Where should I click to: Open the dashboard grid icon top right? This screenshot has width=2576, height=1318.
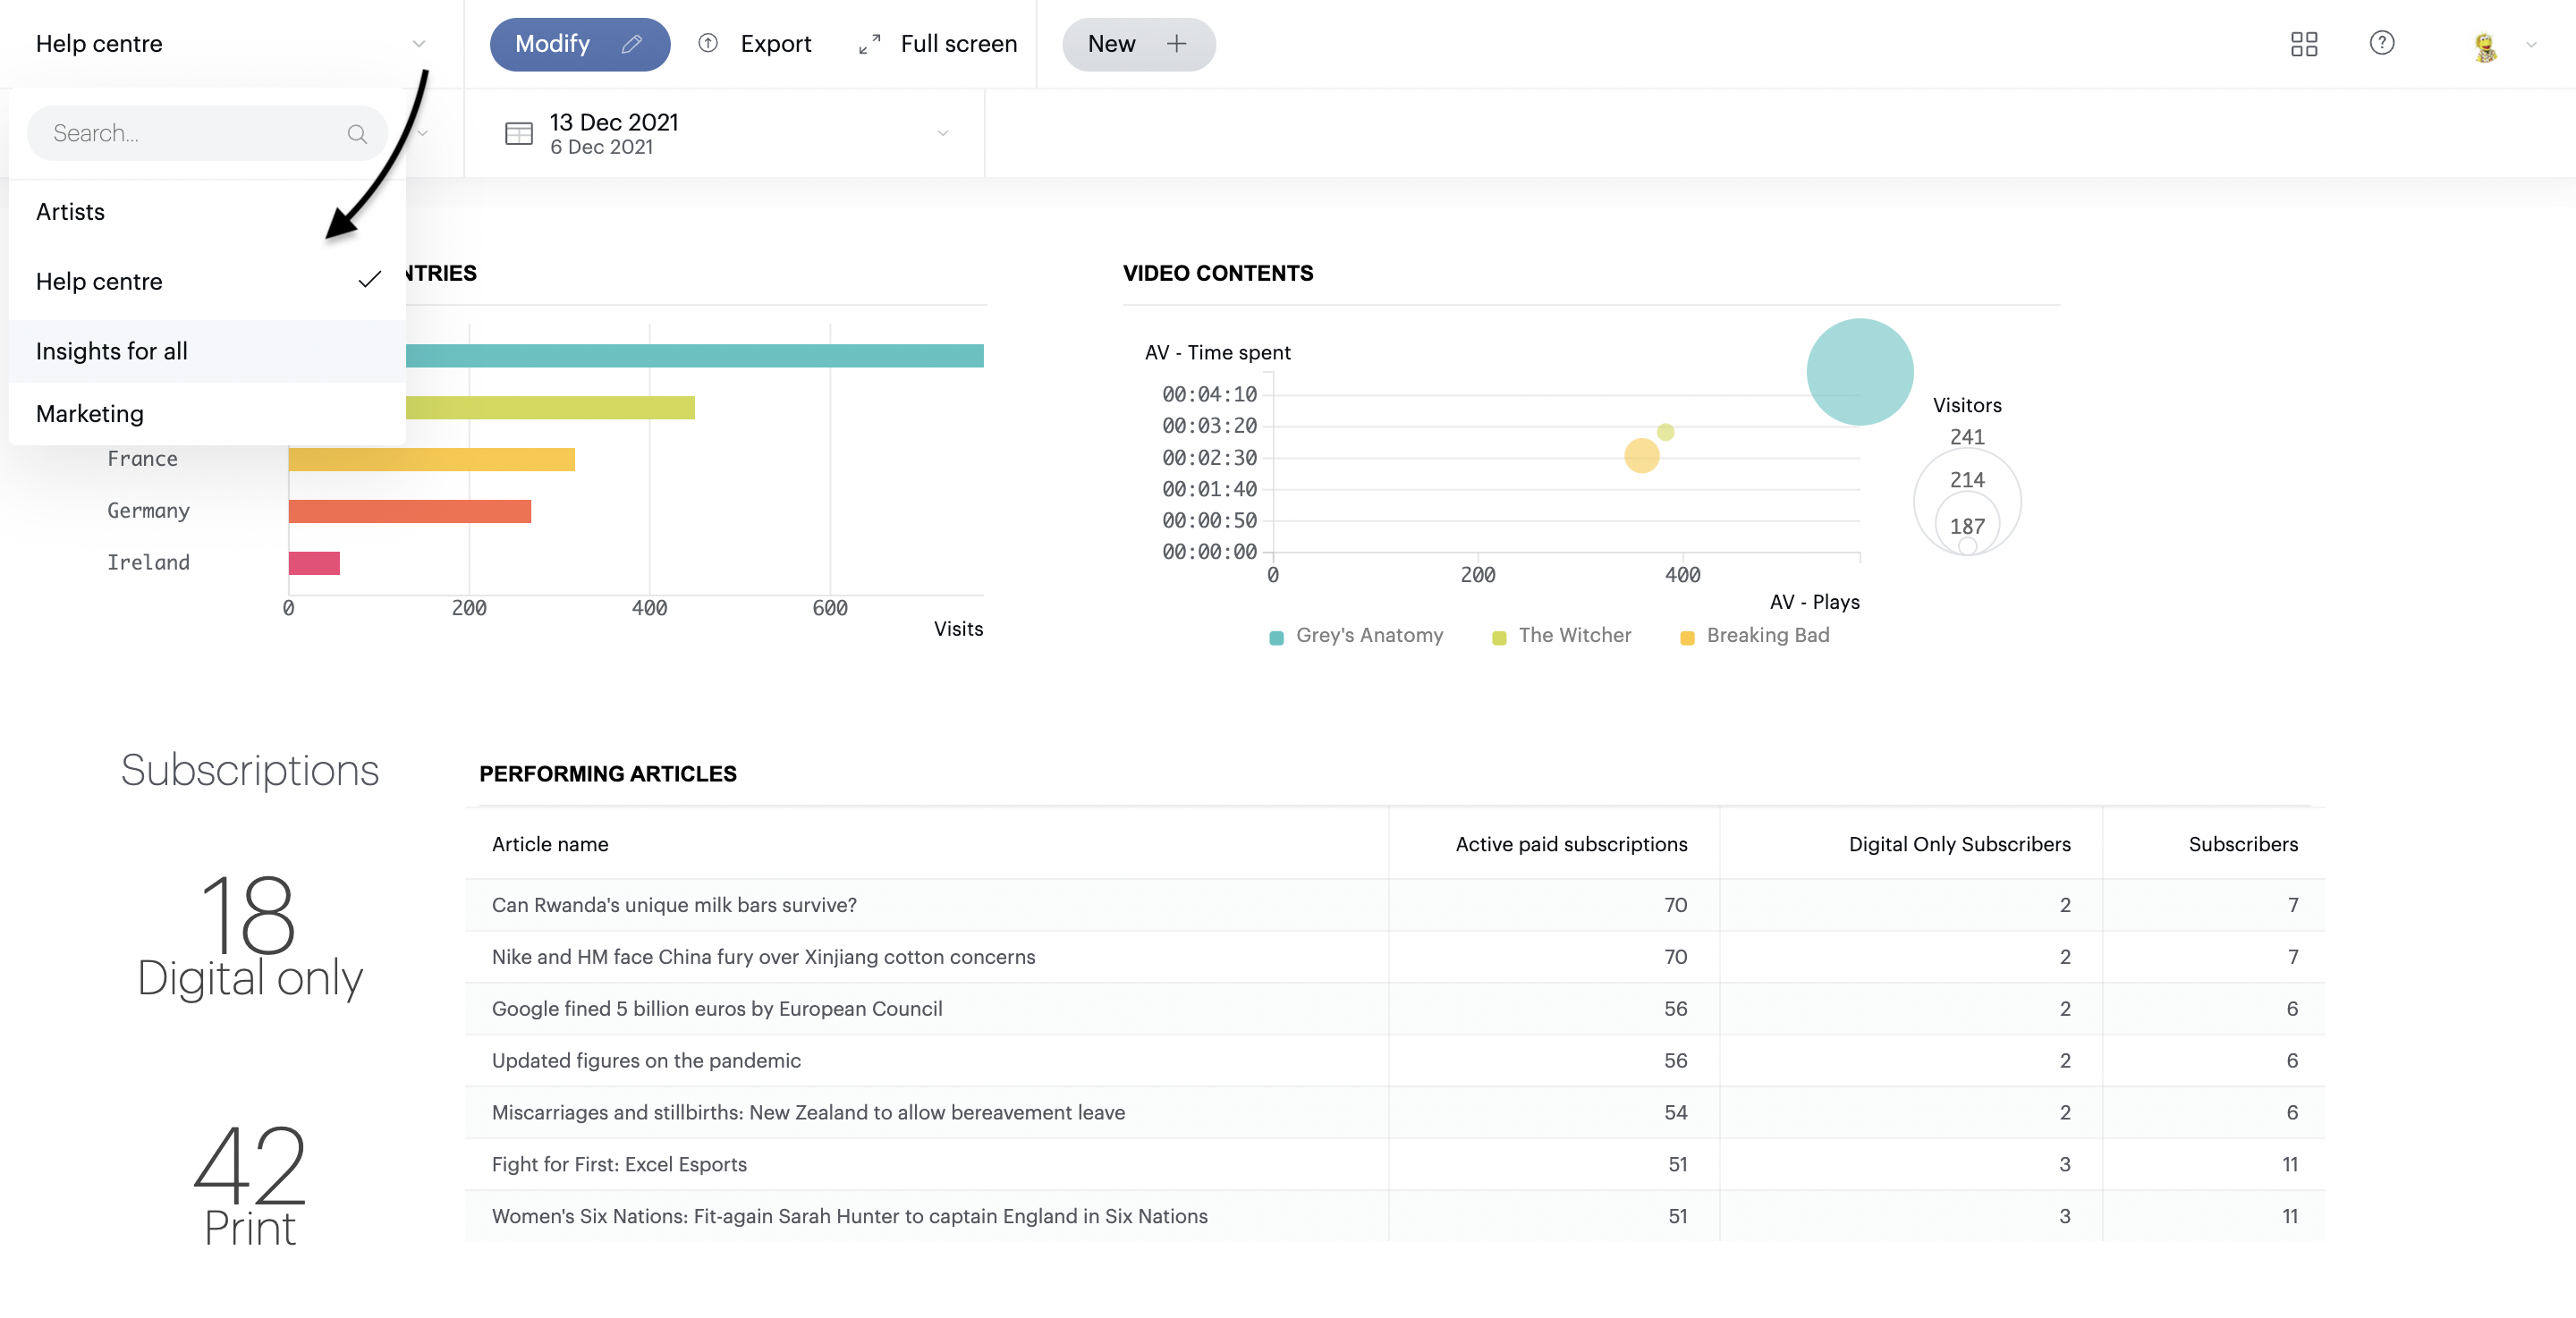pyautogui.click(x=2304, y=44)
